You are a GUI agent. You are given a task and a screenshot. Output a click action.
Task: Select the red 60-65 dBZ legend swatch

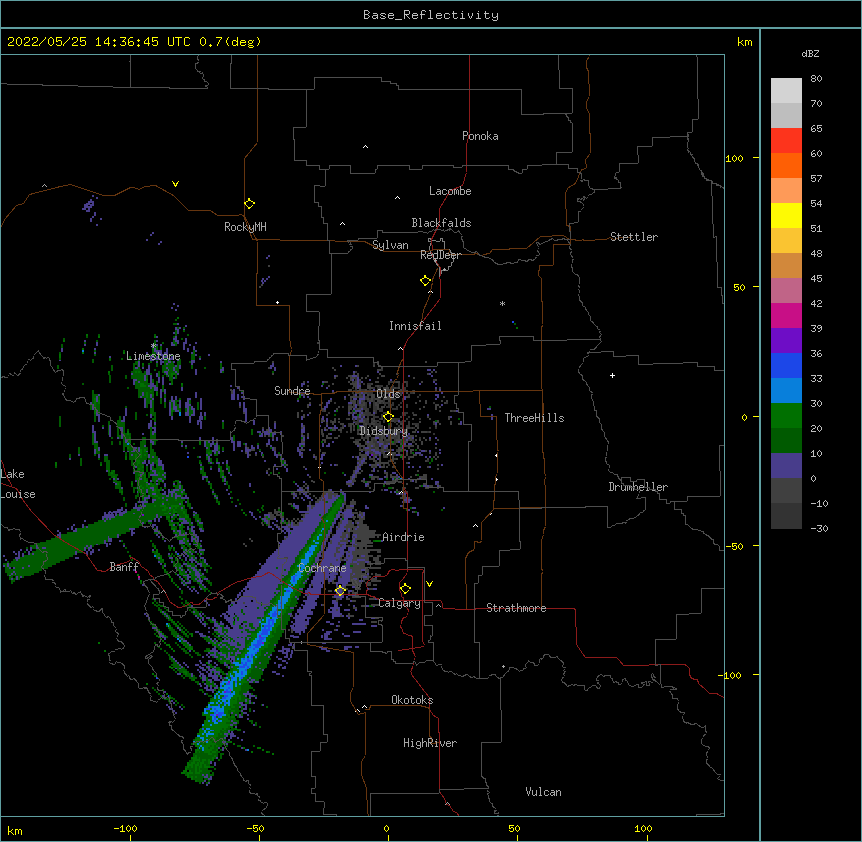(x=786, y=141)
